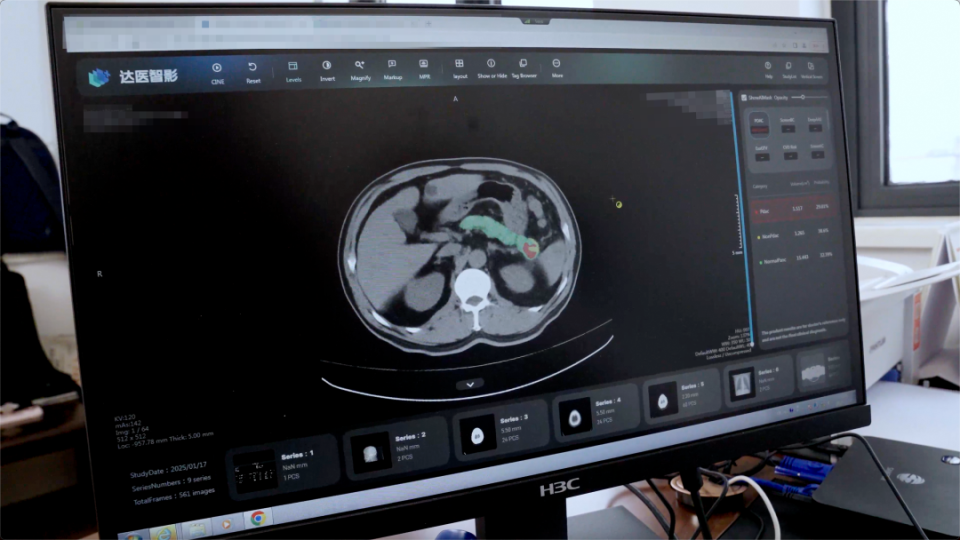Click the Show or Hide tool
Viewport: 960px width, 540px height.
[x=492, y=69]
